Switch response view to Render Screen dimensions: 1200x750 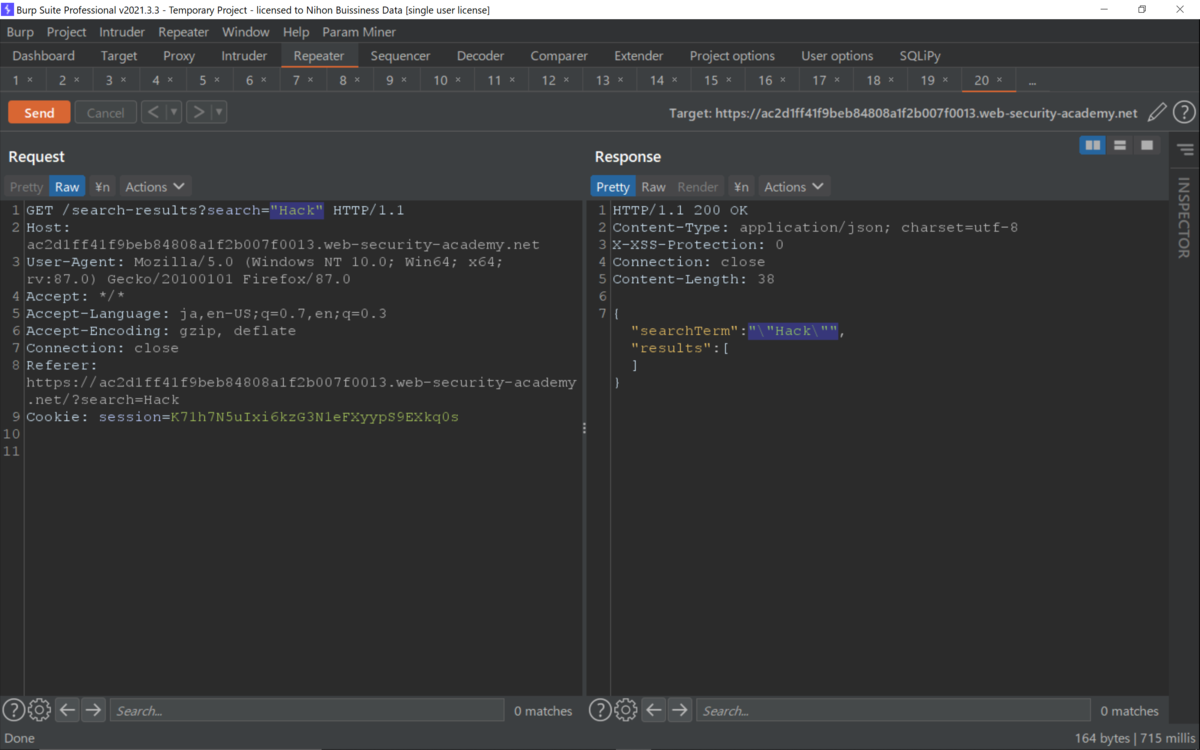point(698,187)
